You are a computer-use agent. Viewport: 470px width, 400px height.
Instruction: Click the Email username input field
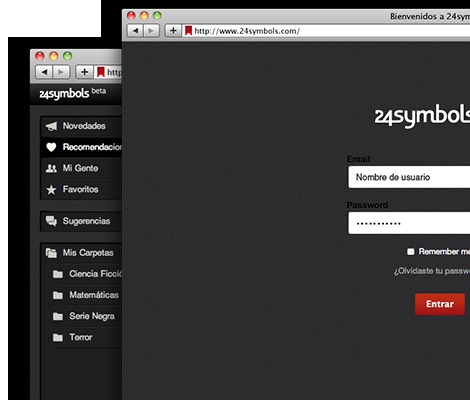point(409,177)
